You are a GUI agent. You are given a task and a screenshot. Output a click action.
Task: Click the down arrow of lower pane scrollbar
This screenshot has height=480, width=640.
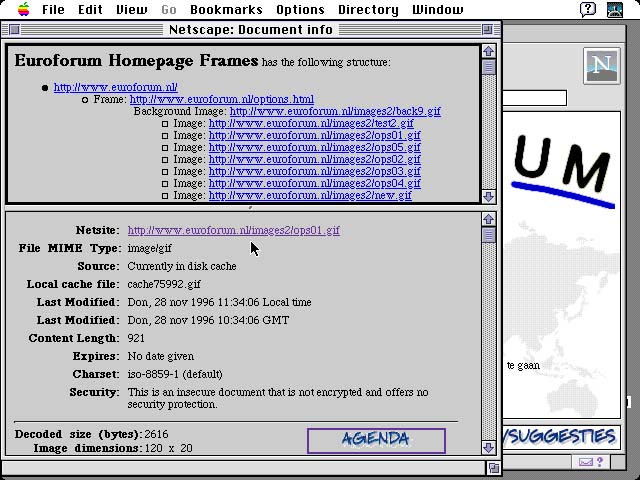[x=489, y=447]
